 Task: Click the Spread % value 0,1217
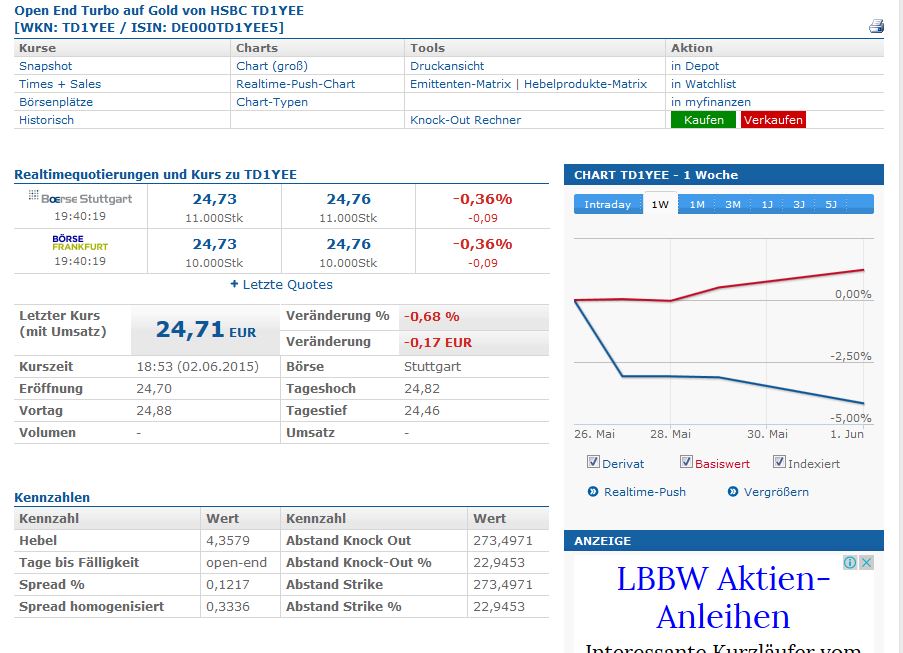228,584
